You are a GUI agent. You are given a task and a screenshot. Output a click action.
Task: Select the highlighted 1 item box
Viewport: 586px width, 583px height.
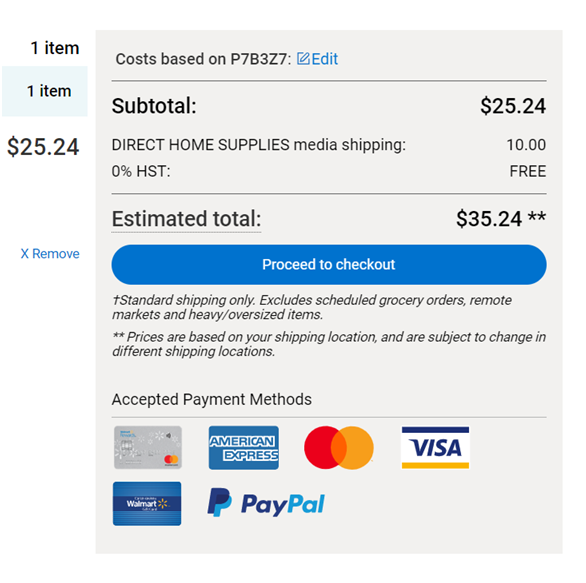point(45,91)
